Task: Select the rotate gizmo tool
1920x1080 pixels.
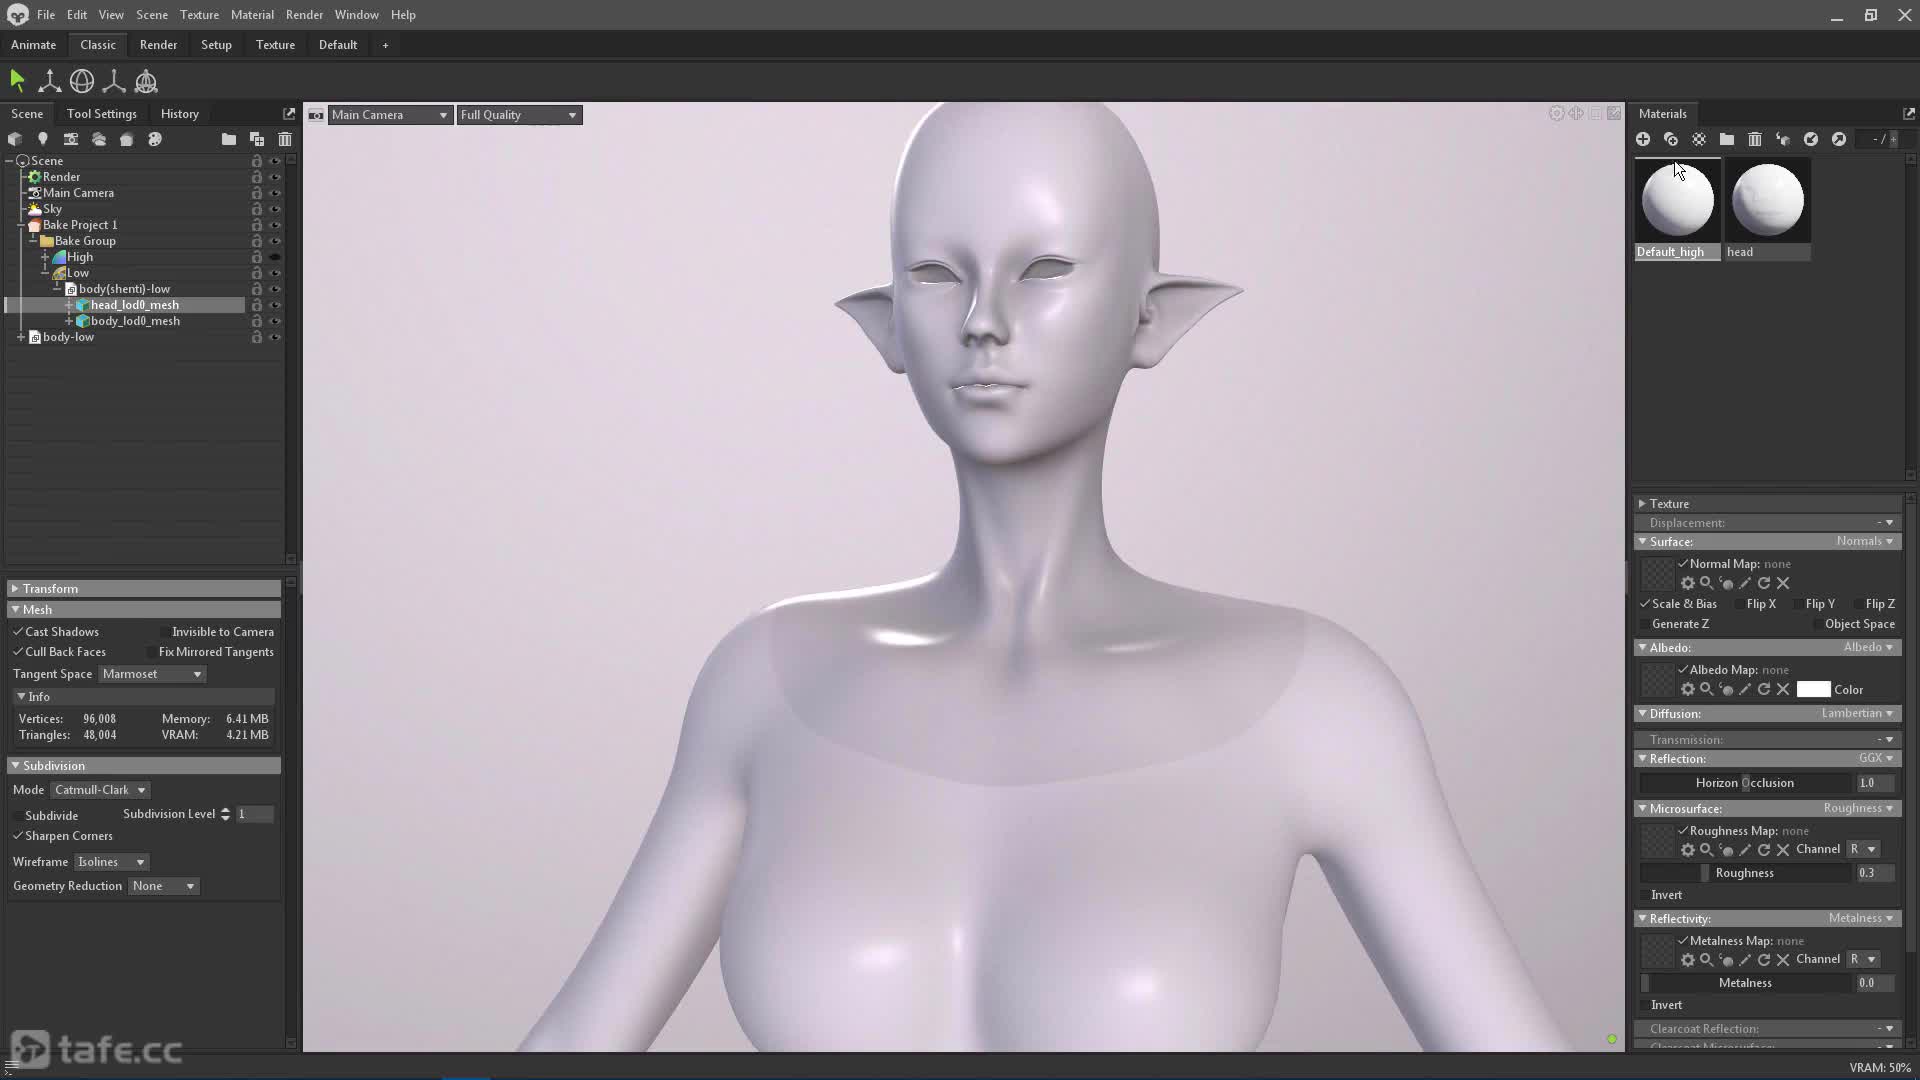Action: [82, 81]
